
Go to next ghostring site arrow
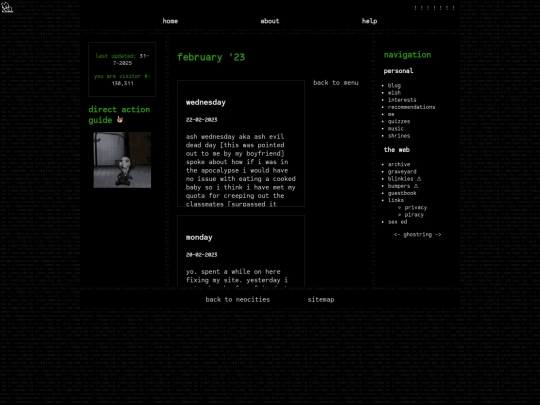pyautogui.click(x=438, y=235)
